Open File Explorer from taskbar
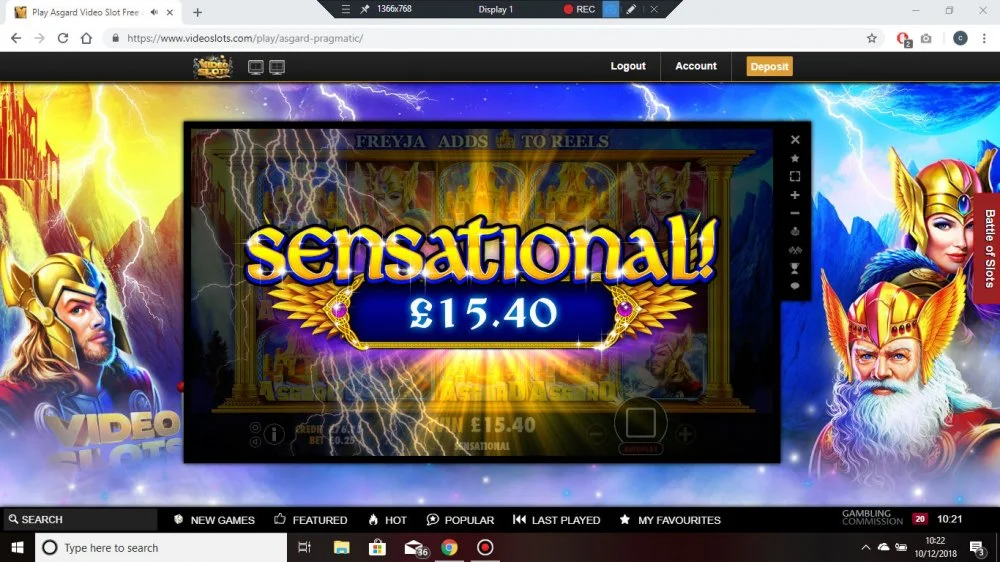 [x=341, y=547]
